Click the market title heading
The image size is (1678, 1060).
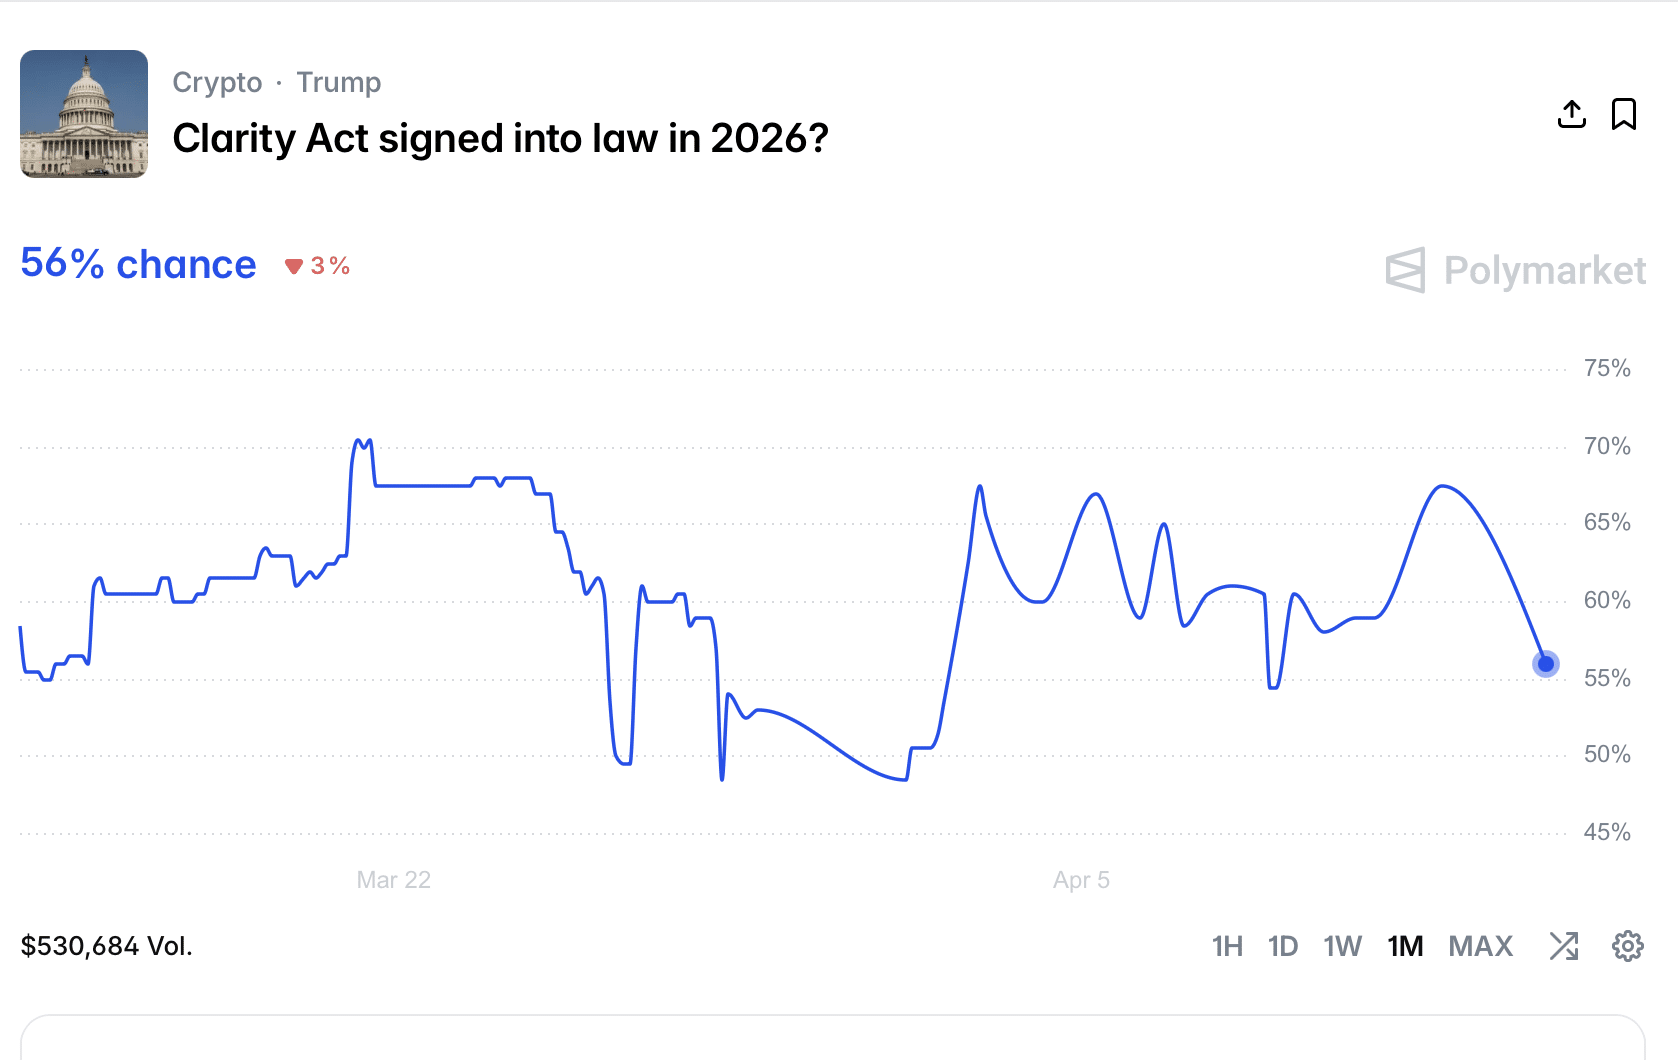pos(500,139)
